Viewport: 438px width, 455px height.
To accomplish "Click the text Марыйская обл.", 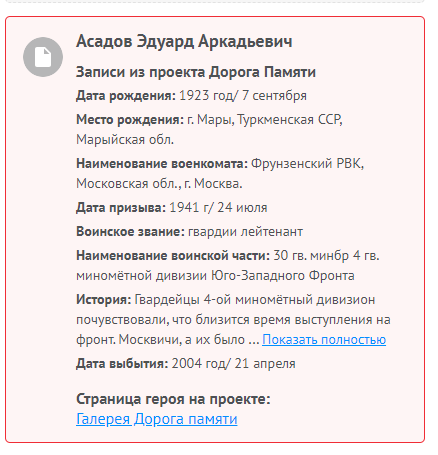I will (x=125, y=139).
